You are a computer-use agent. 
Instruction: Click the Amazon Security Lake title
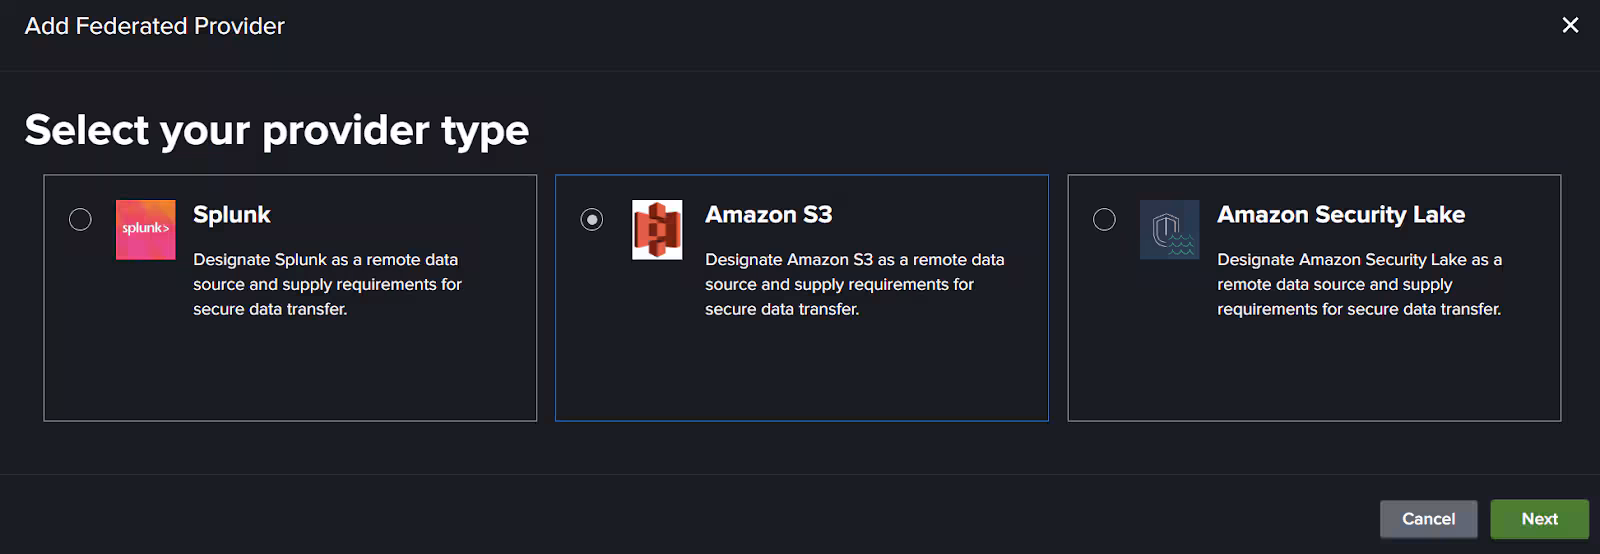pos(1340,215)
